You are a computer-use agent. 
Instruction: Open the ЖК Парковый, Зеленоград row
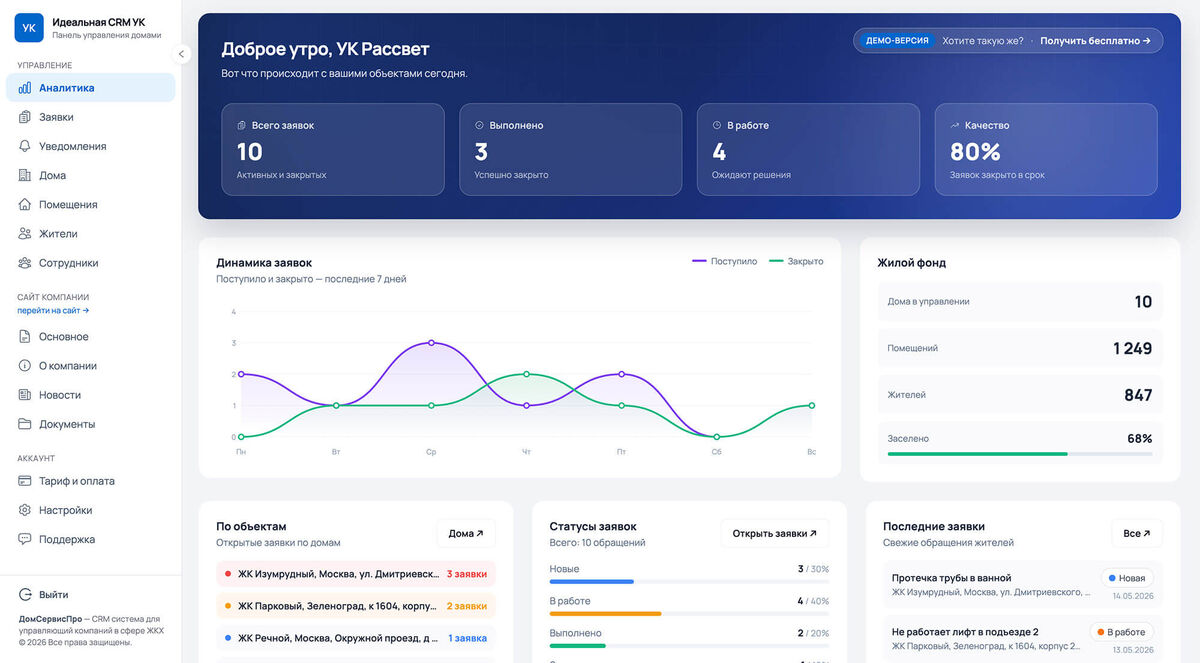tap(356, 606)
